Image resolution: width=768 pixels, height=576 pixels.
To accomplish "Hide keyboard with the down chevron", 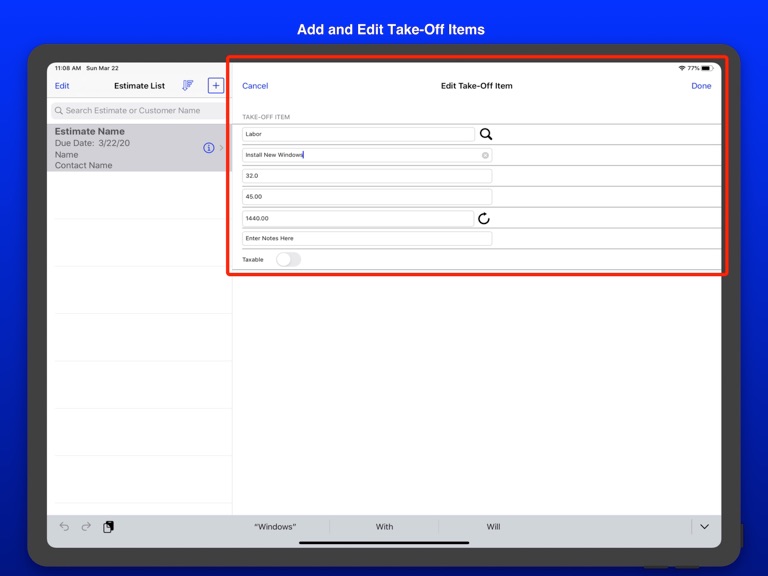I will click(x=704, y=527).
